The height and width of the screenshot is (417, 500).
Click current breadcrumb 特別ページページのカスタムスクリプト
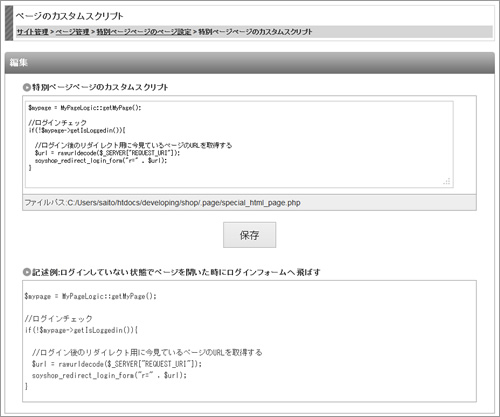click(255, 32)
